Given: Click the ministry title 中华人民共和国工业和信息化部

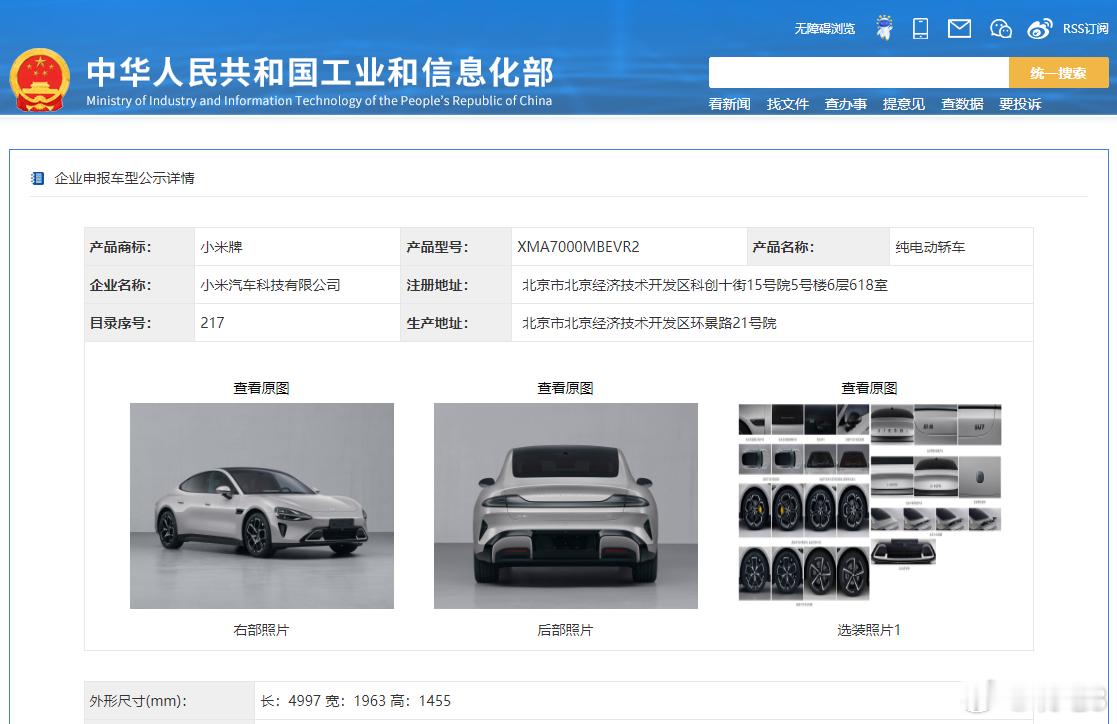Looking at the screenshot, I should pyautogui.click(x=320, y=72).
